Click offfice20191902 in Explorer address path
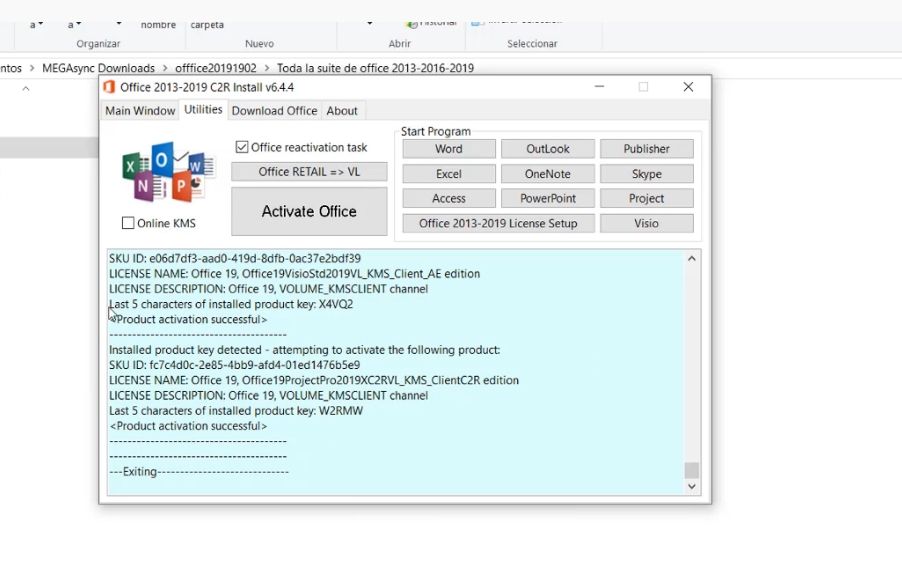The width and height of the screenshot is (902, 572). [216, 68]
